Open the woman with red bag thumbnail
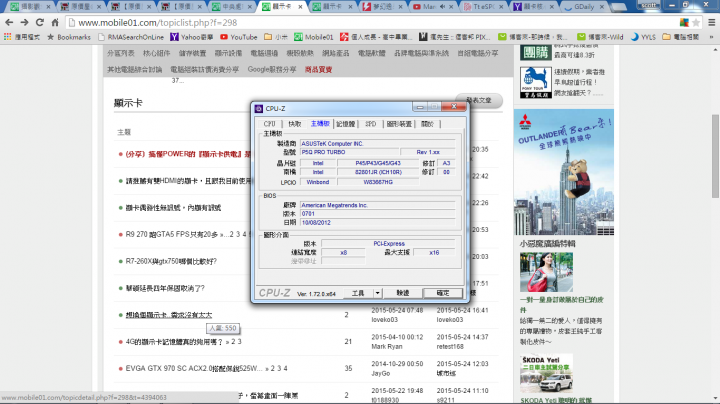Viewport: 720px width, 404px height. pyautogui.click(x=546, y=272)
